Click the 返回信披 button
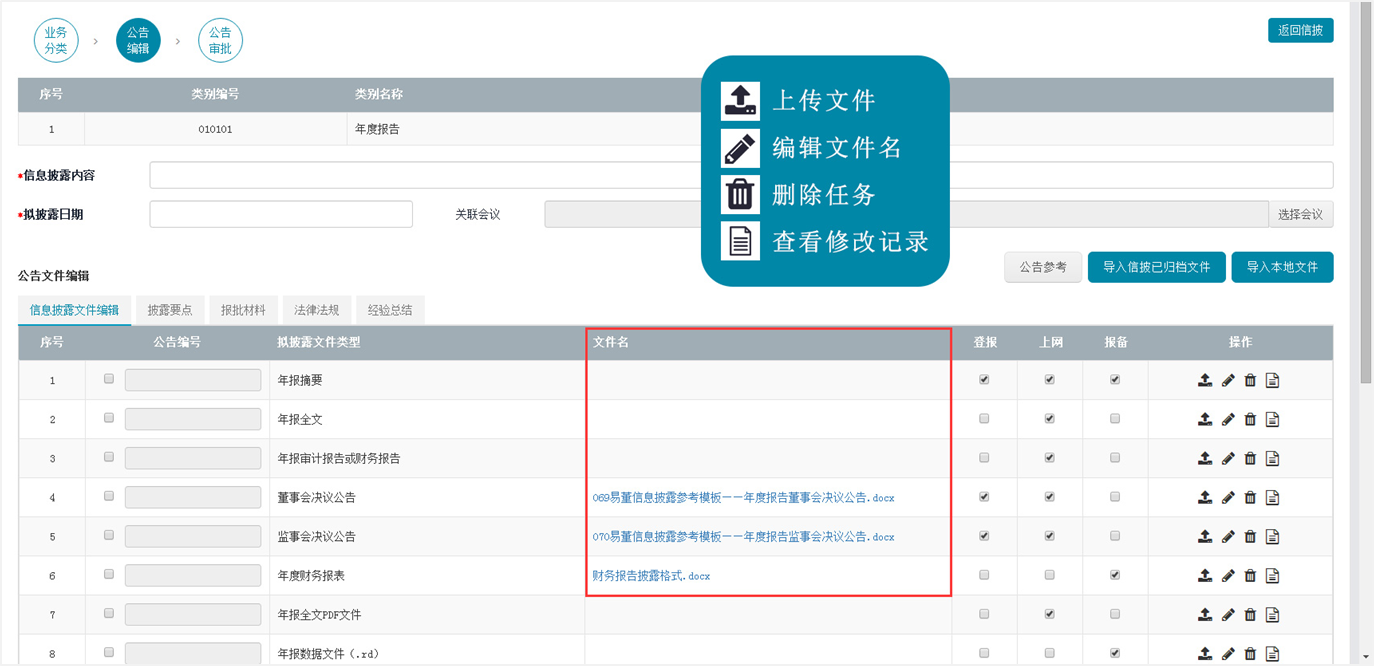This screenshot has width=1374, height=666. click(1300, 30)
